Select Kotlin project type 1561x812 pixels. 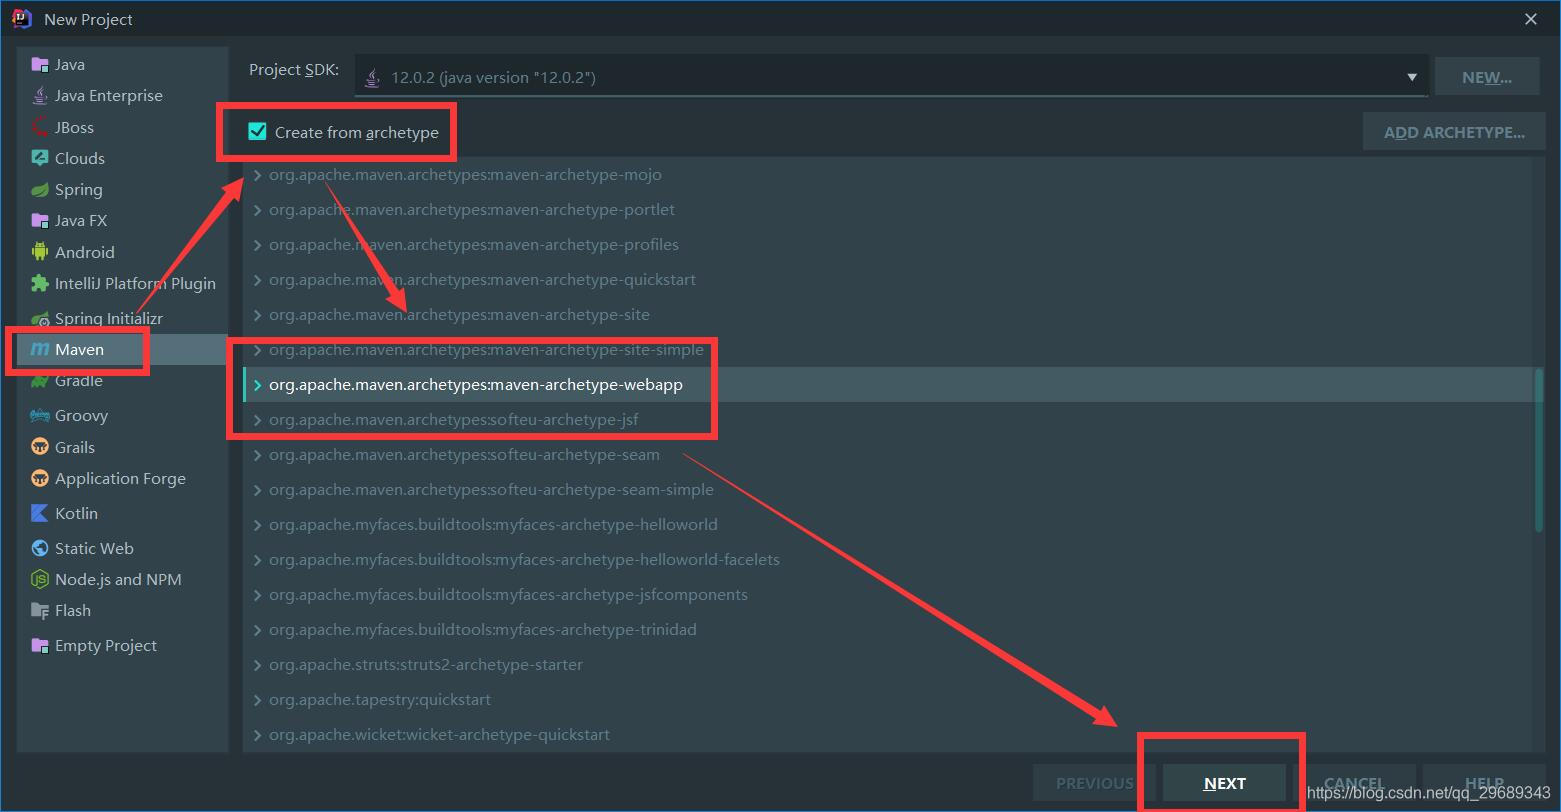[x=122, y=513]
